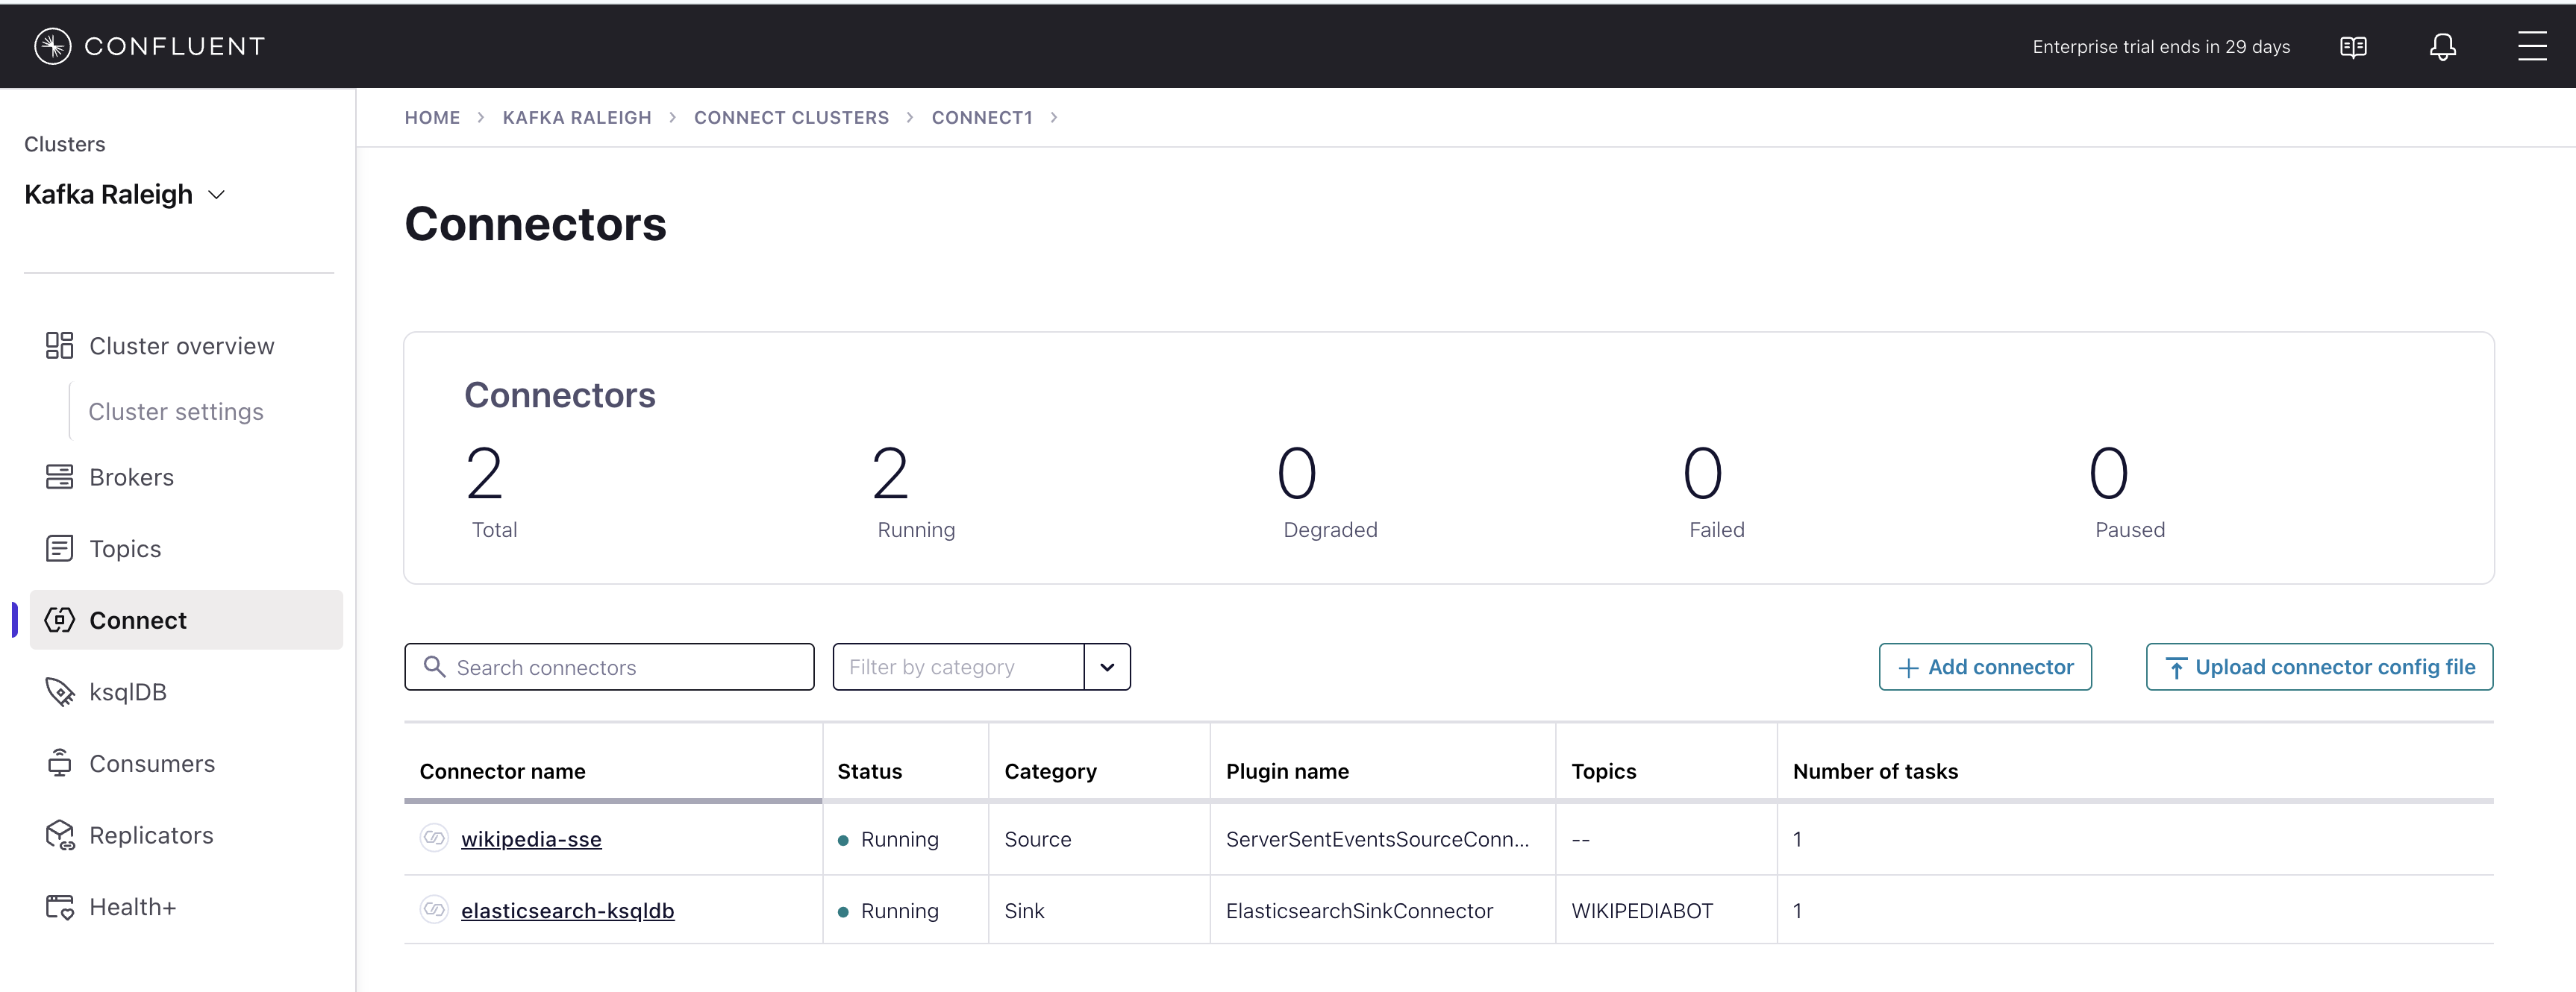
Task: Expand the Kafka Raleigh cluster dropdown
Action: pos(216,195)
